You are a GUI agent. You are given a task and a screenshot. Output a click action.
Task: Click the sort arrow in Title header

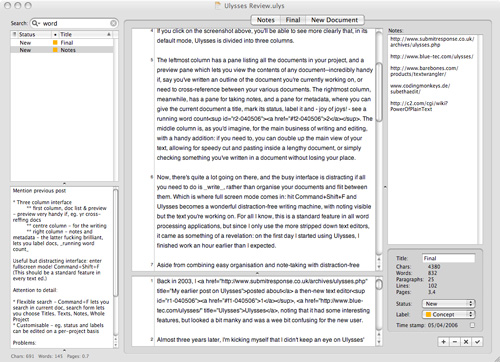[x=109, y=34]
